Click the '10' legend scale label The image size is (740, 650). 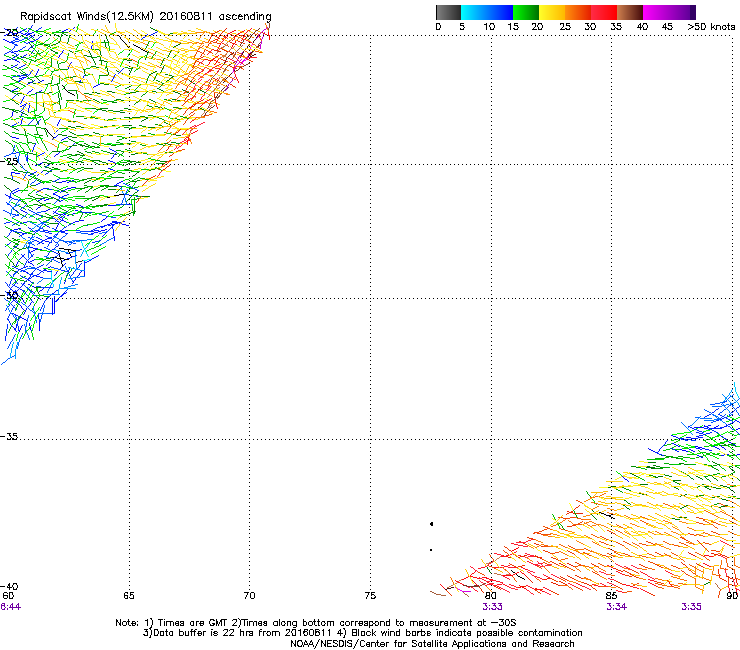tap(489, 27)
